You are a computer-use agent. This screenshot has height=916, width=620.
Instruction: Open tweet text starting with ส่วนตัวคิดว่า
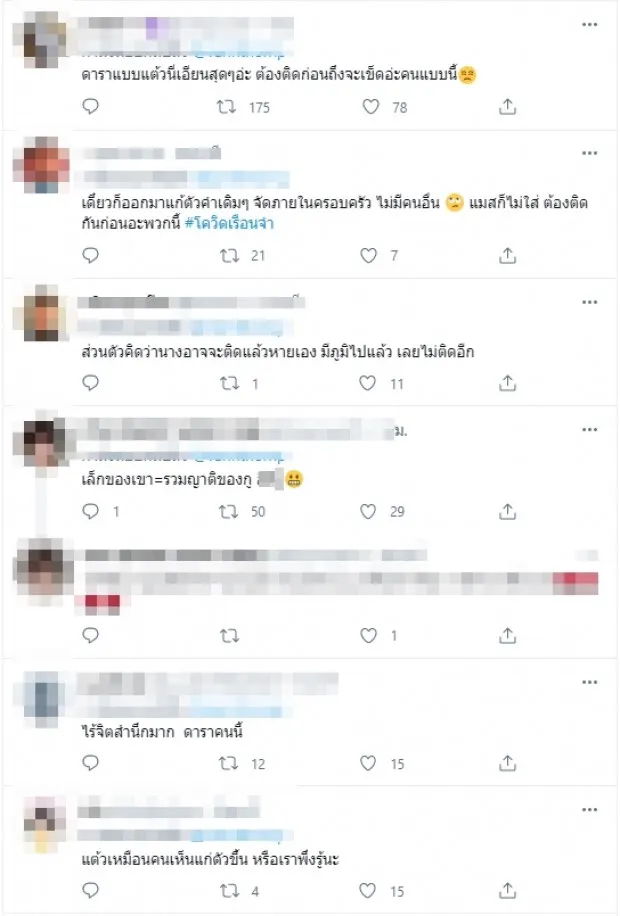278,352
